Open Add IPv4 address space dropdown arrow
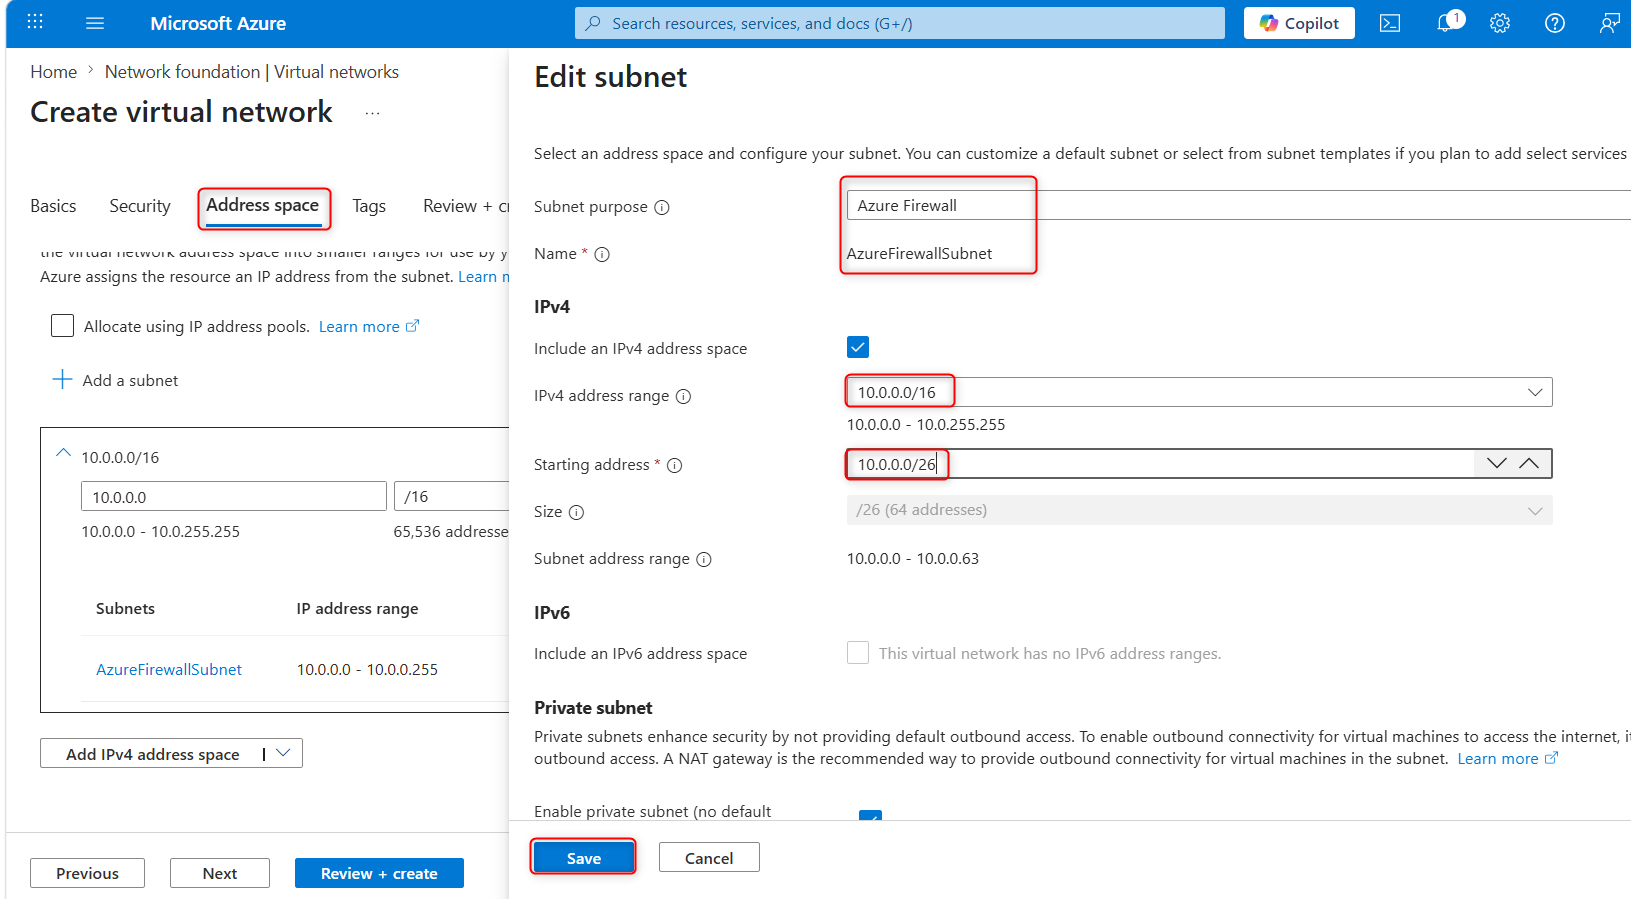This screenshot has height=899, width=1631. pyautogui.click(x=283, y=753)
